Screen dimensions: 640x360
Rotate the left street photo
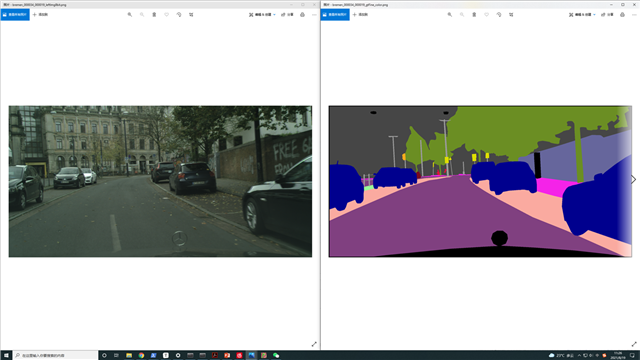pos(179,14)
